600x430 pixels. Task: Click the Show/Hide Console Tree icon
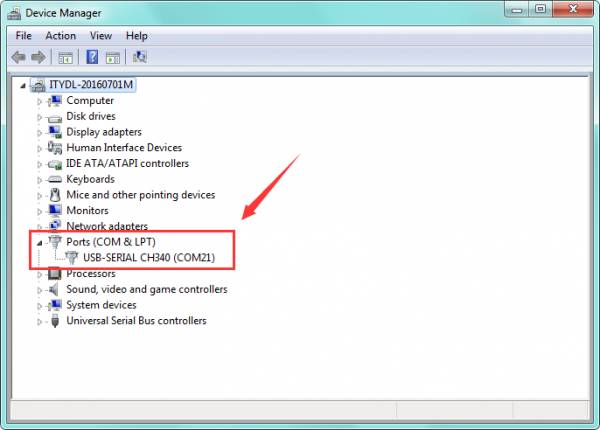pos(66,57)
